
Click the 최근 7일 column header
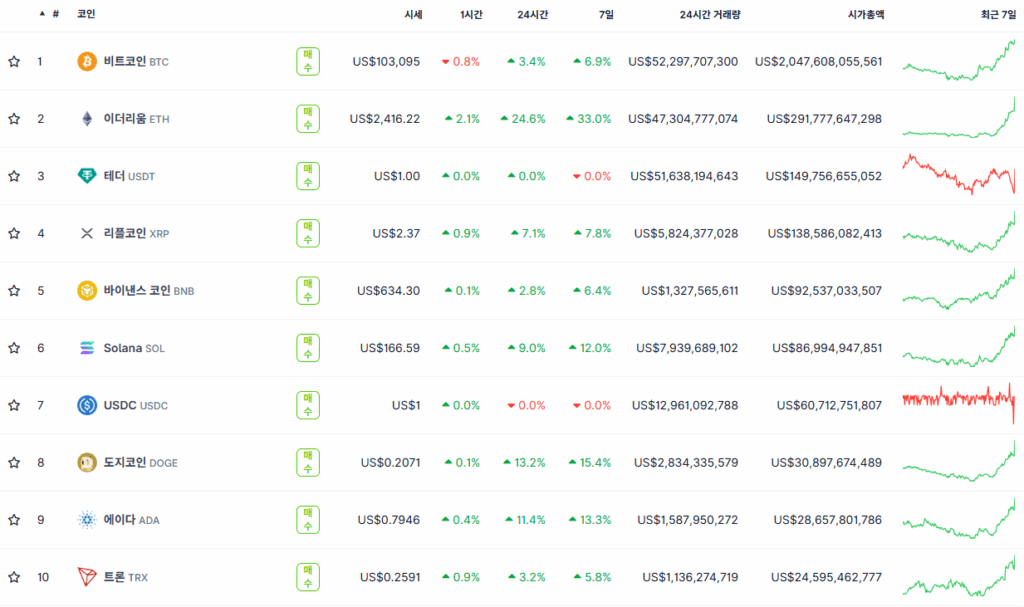pyautogui.click(x=998, y=14)
